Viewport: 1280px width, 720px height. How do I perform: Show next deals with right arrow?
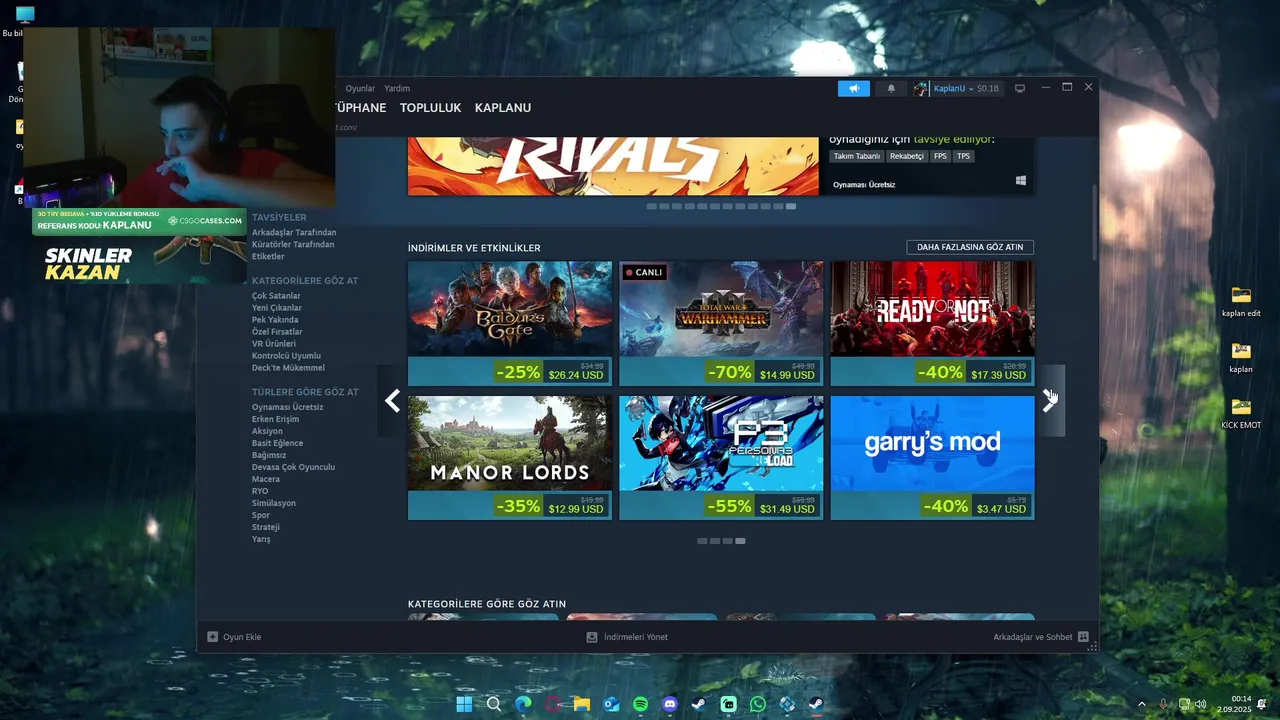coord(1049,400)
